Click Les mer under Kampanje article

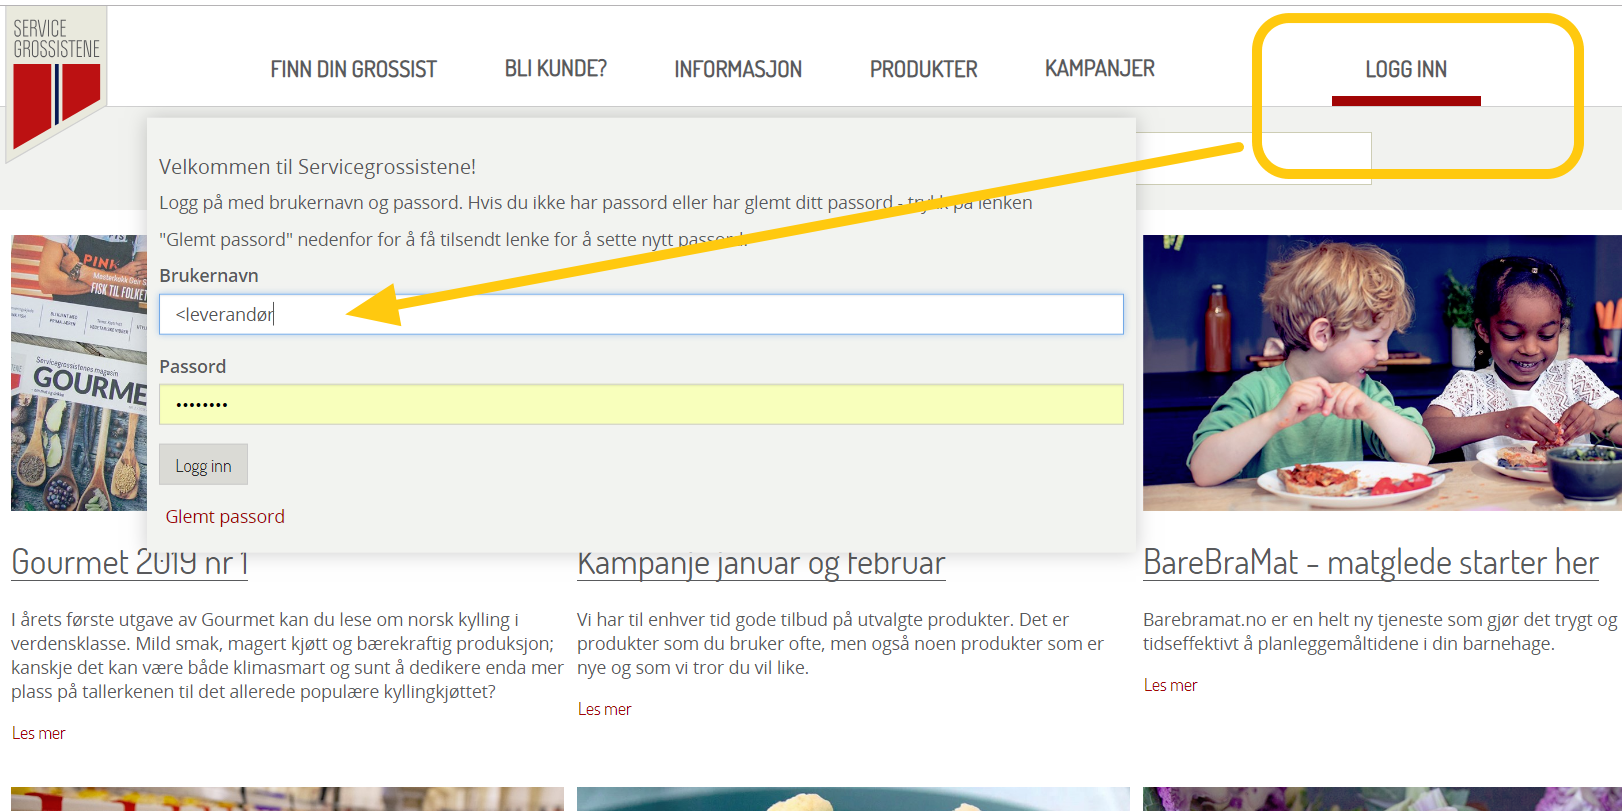(x=604, y=709)
